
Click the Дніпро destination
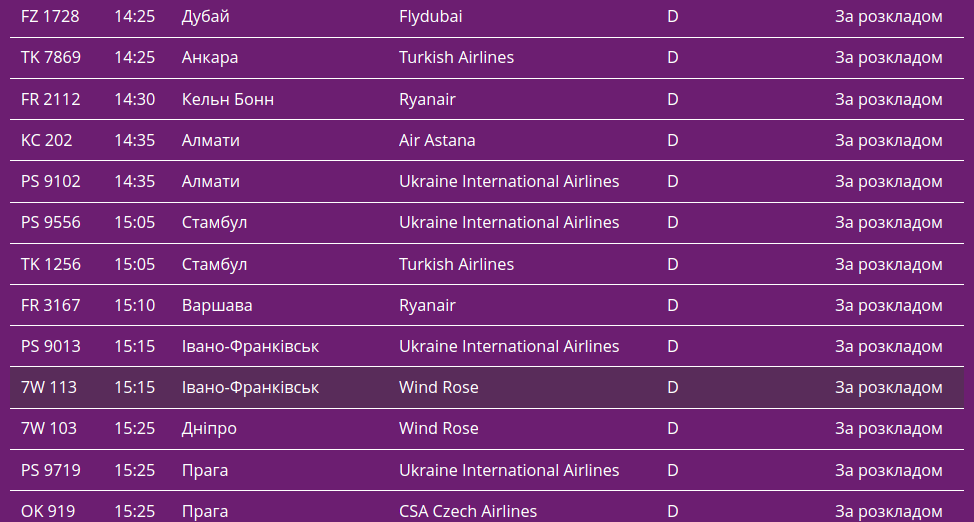tap(209, 428)
